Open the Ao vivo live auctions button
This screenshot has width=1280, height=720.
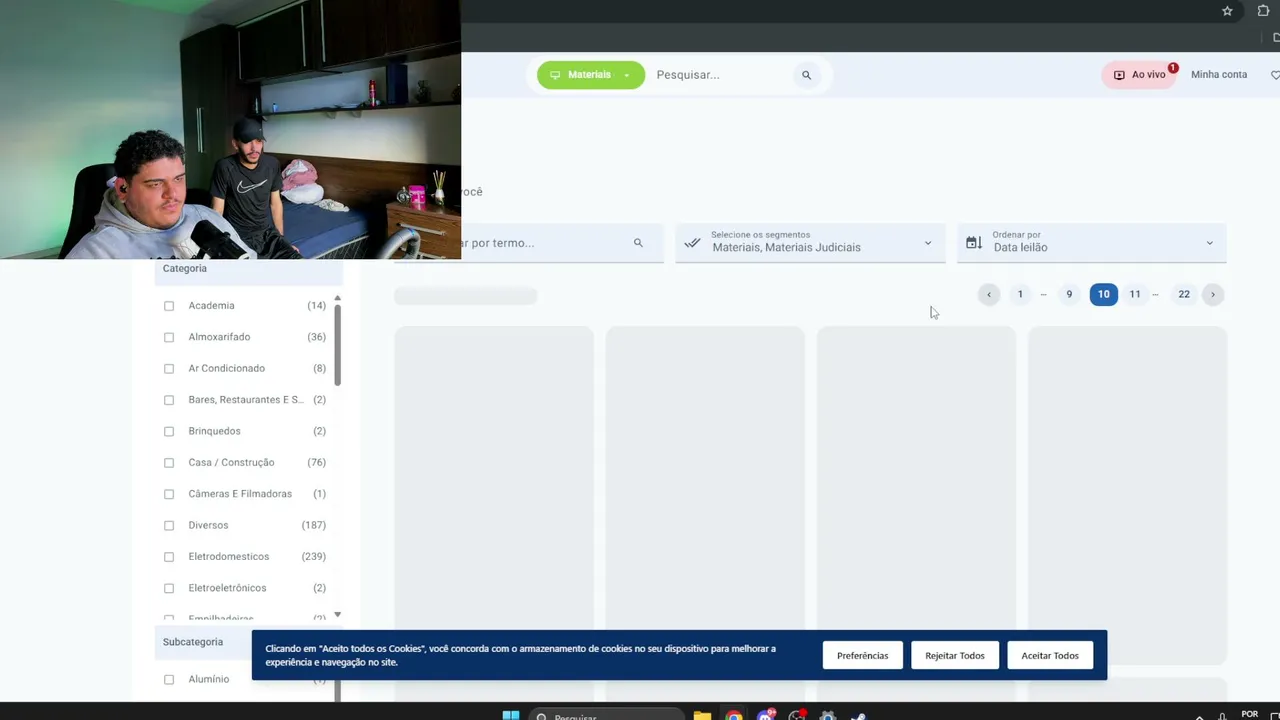pyautogui.click(x=1140, y=75)
